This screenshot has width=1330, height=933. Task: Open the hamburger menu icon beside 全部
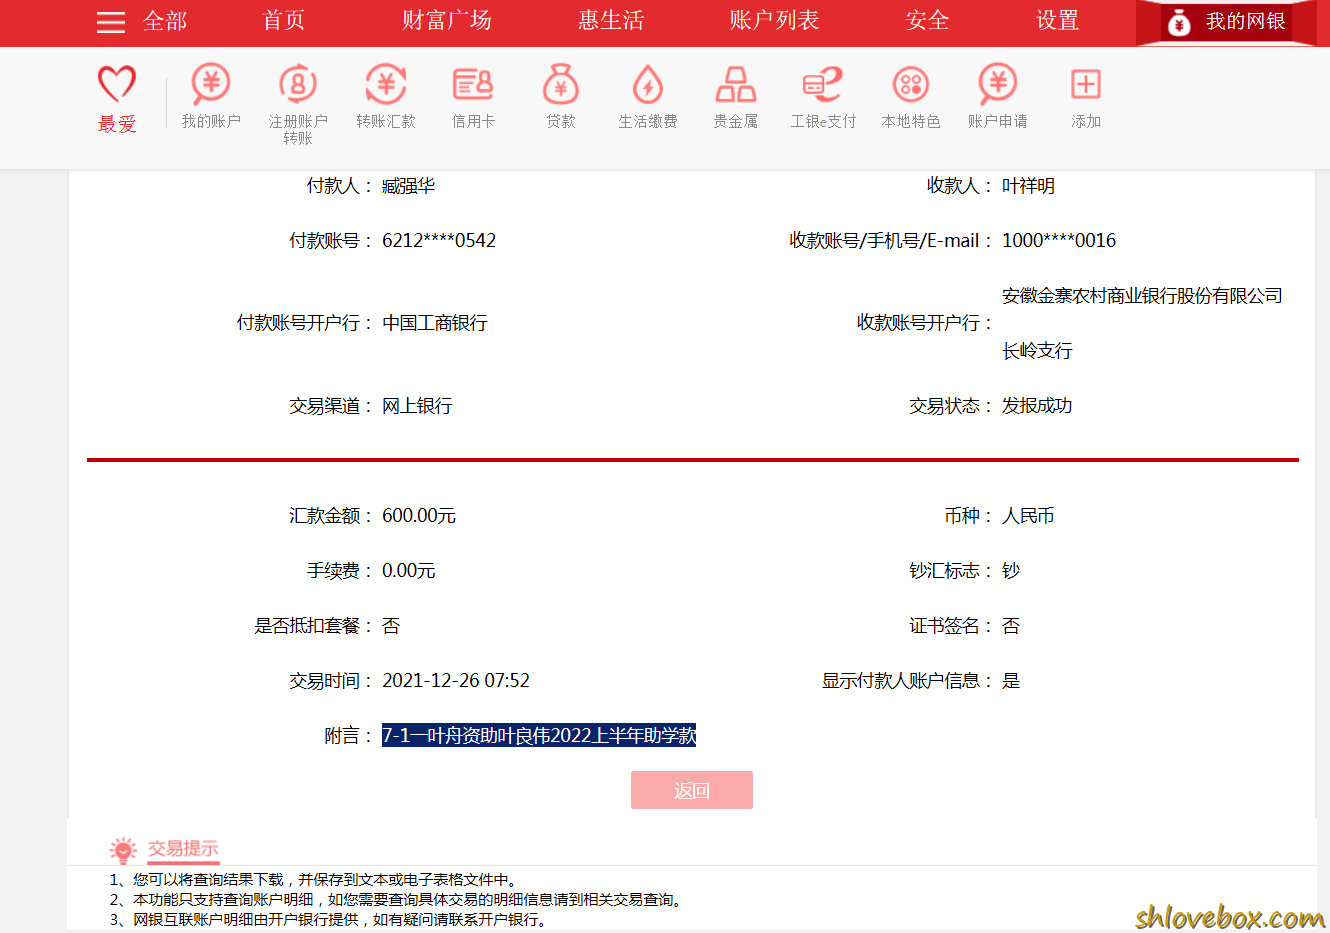tap(111, 22)
